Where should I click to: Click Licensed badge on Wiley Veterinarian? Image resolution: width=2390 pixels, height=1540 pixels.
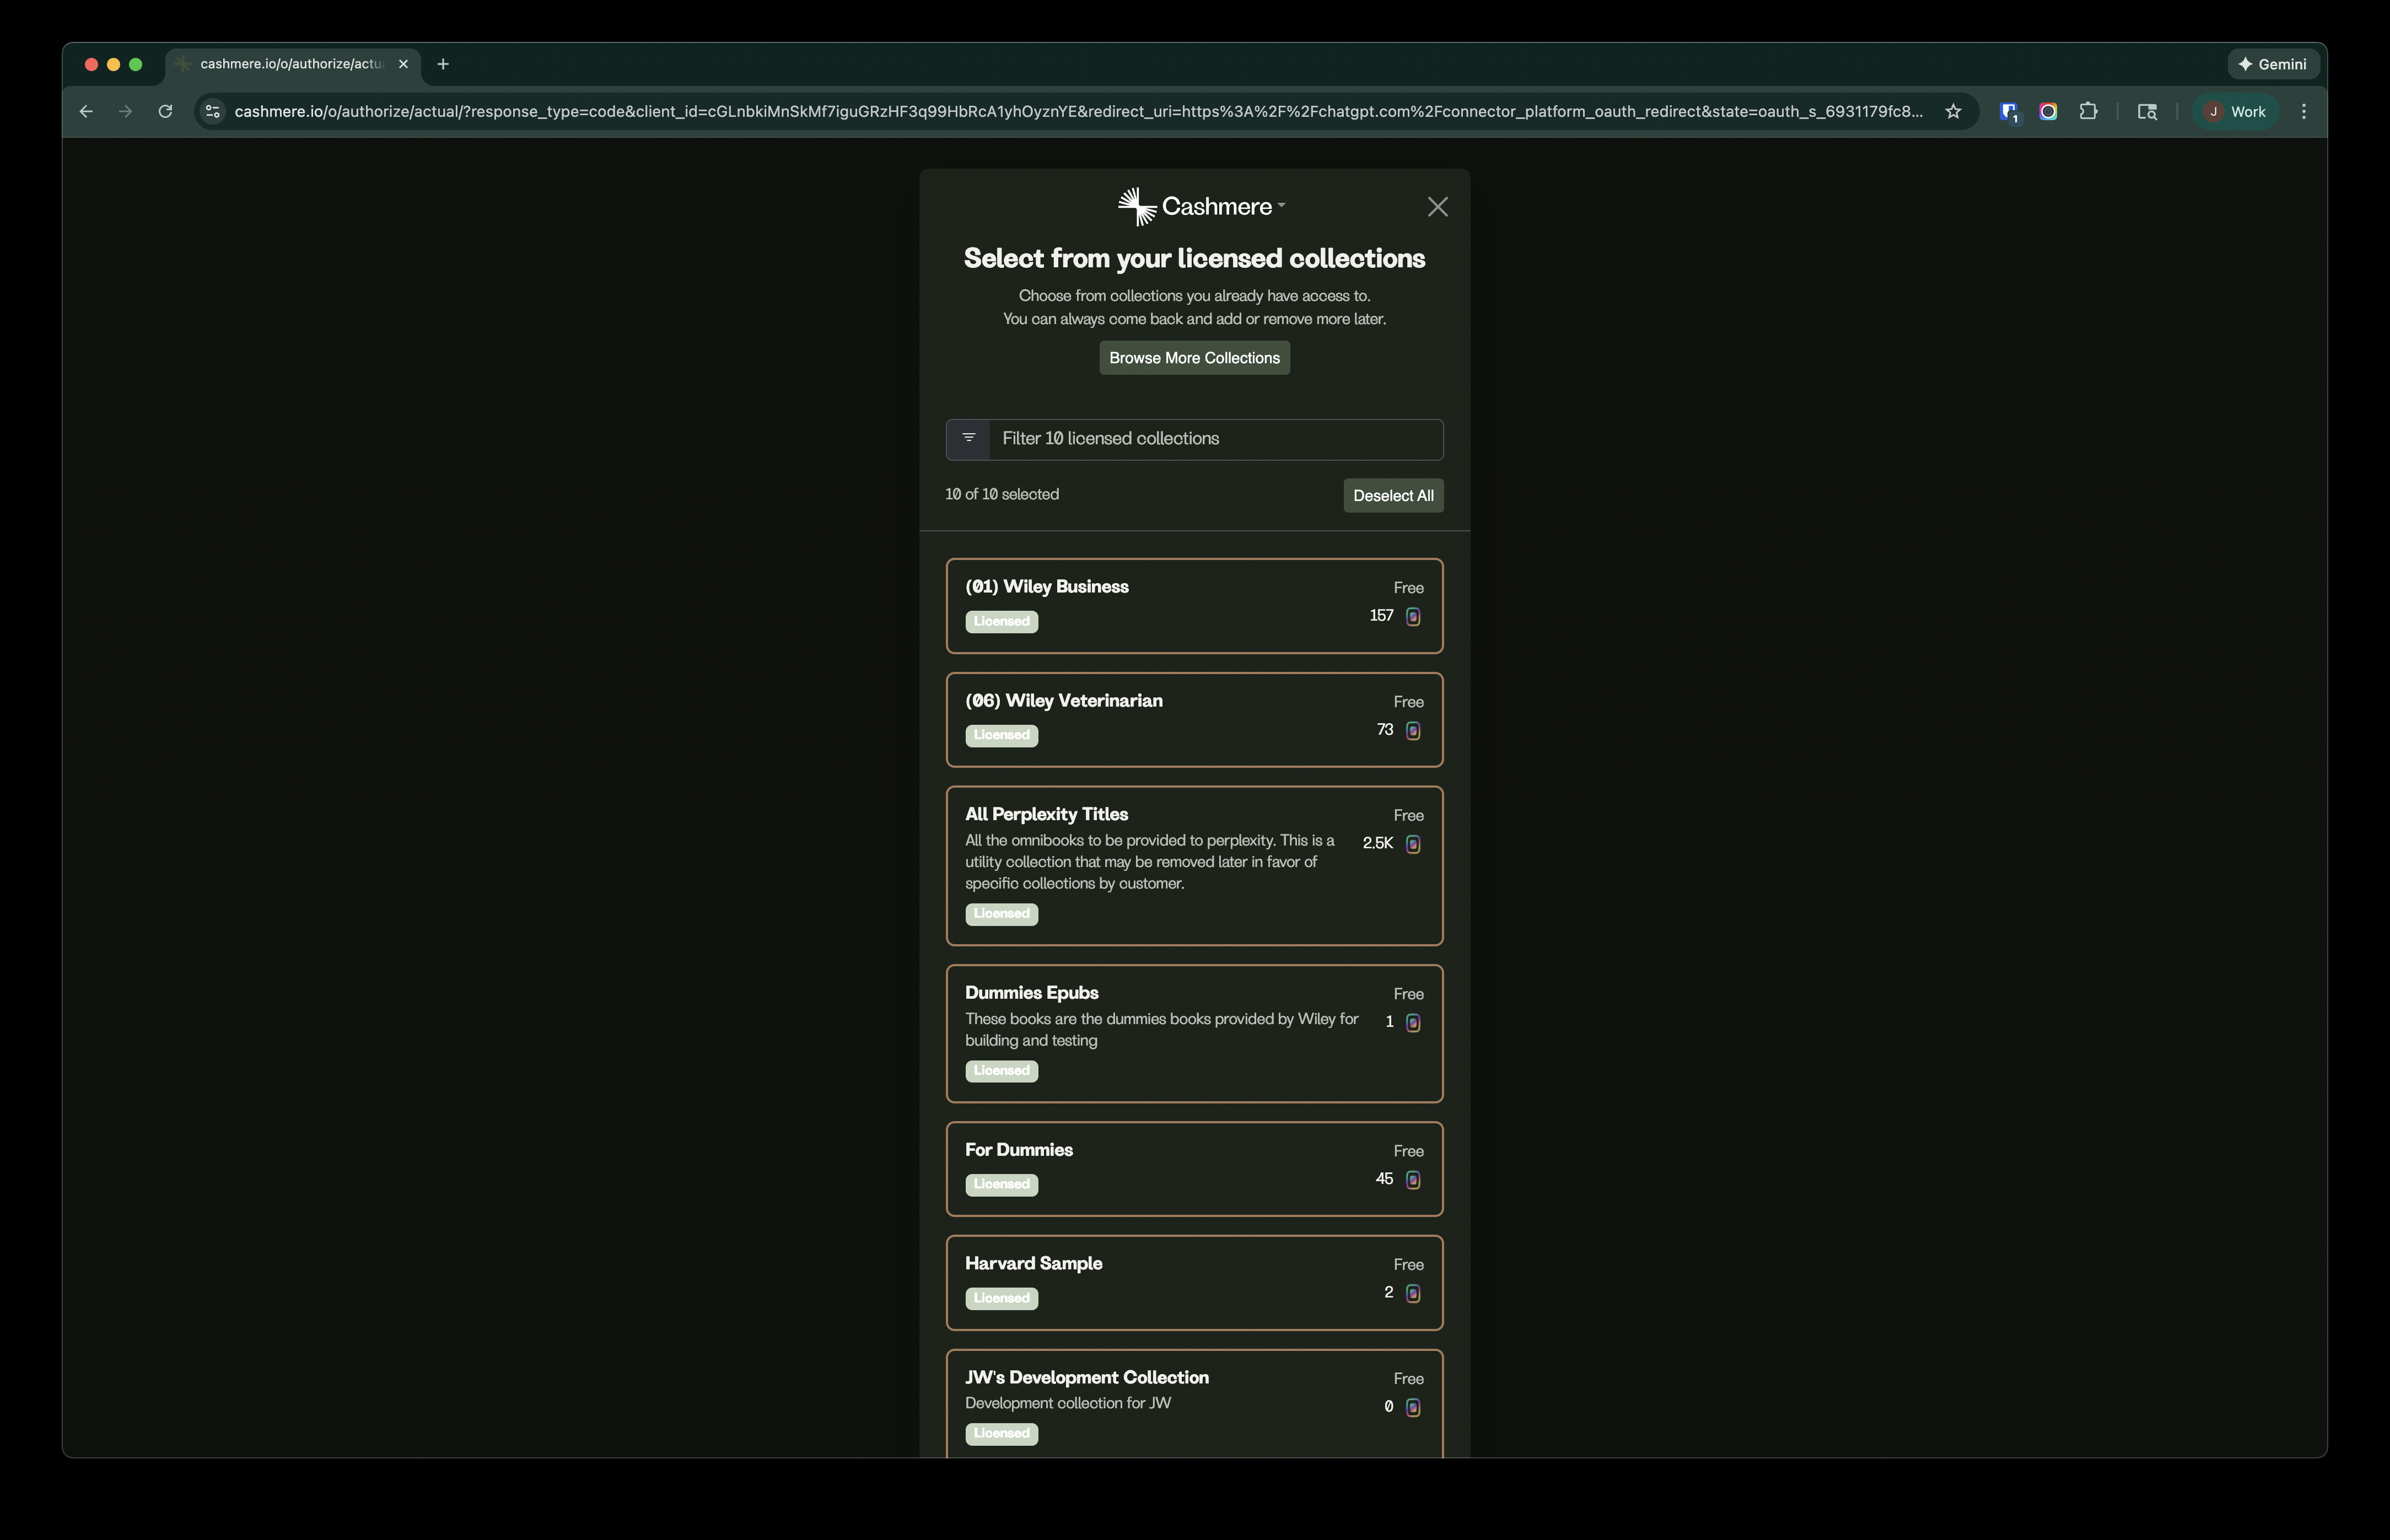tap(1001, 736)
